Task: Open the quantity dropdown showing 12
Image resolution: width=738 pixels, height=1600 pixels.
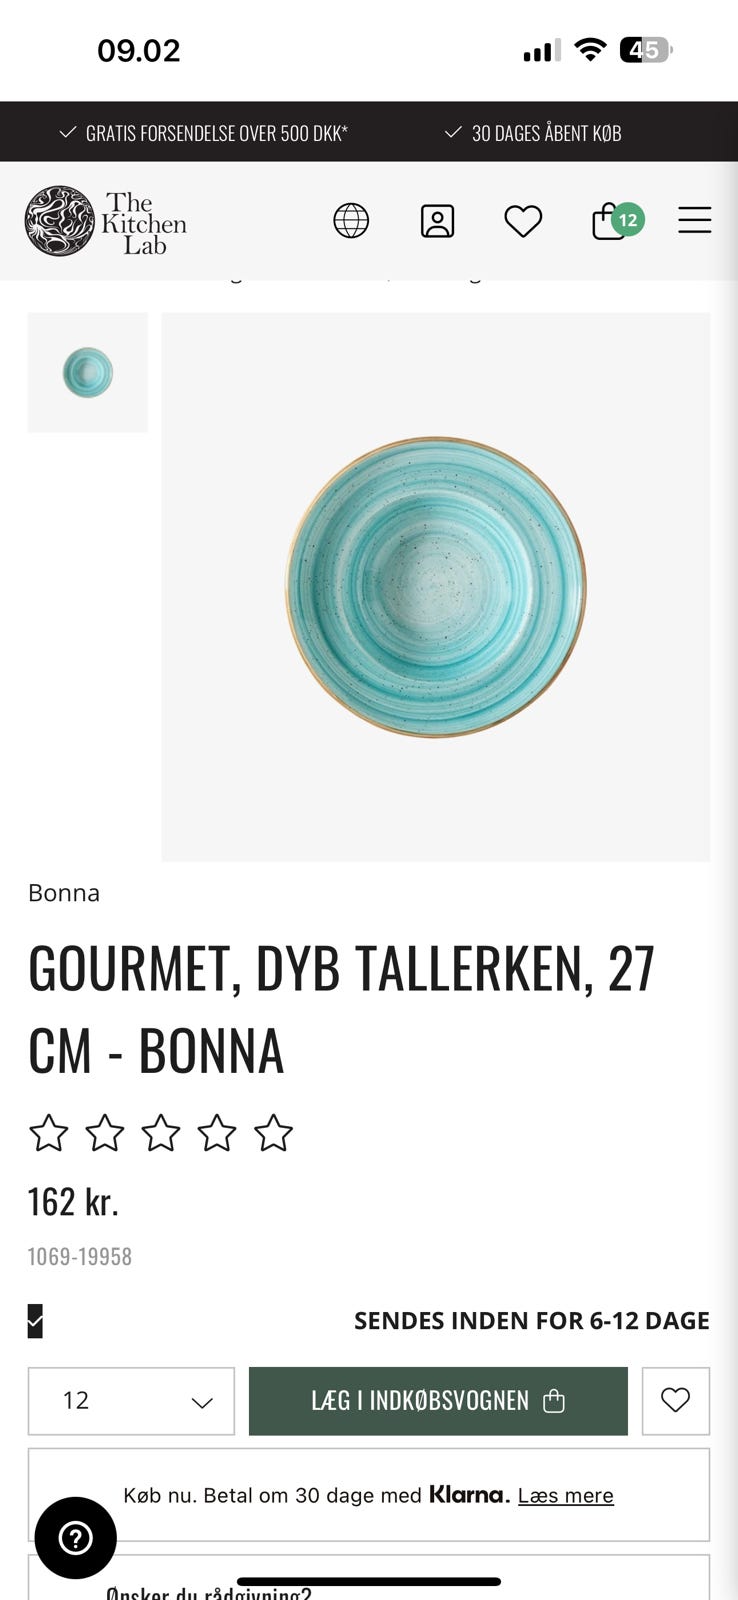Action: [x=131, y=1401]
